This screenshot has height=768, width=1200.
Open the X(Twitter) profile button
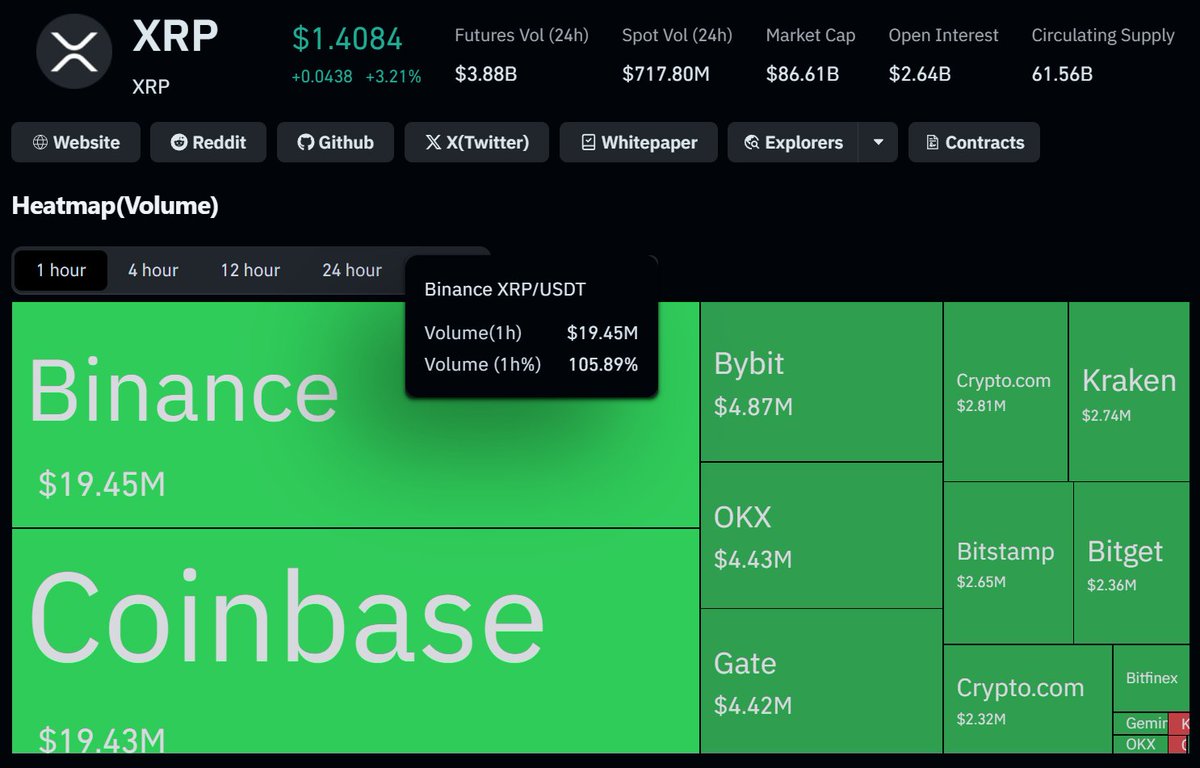[477, 142]
